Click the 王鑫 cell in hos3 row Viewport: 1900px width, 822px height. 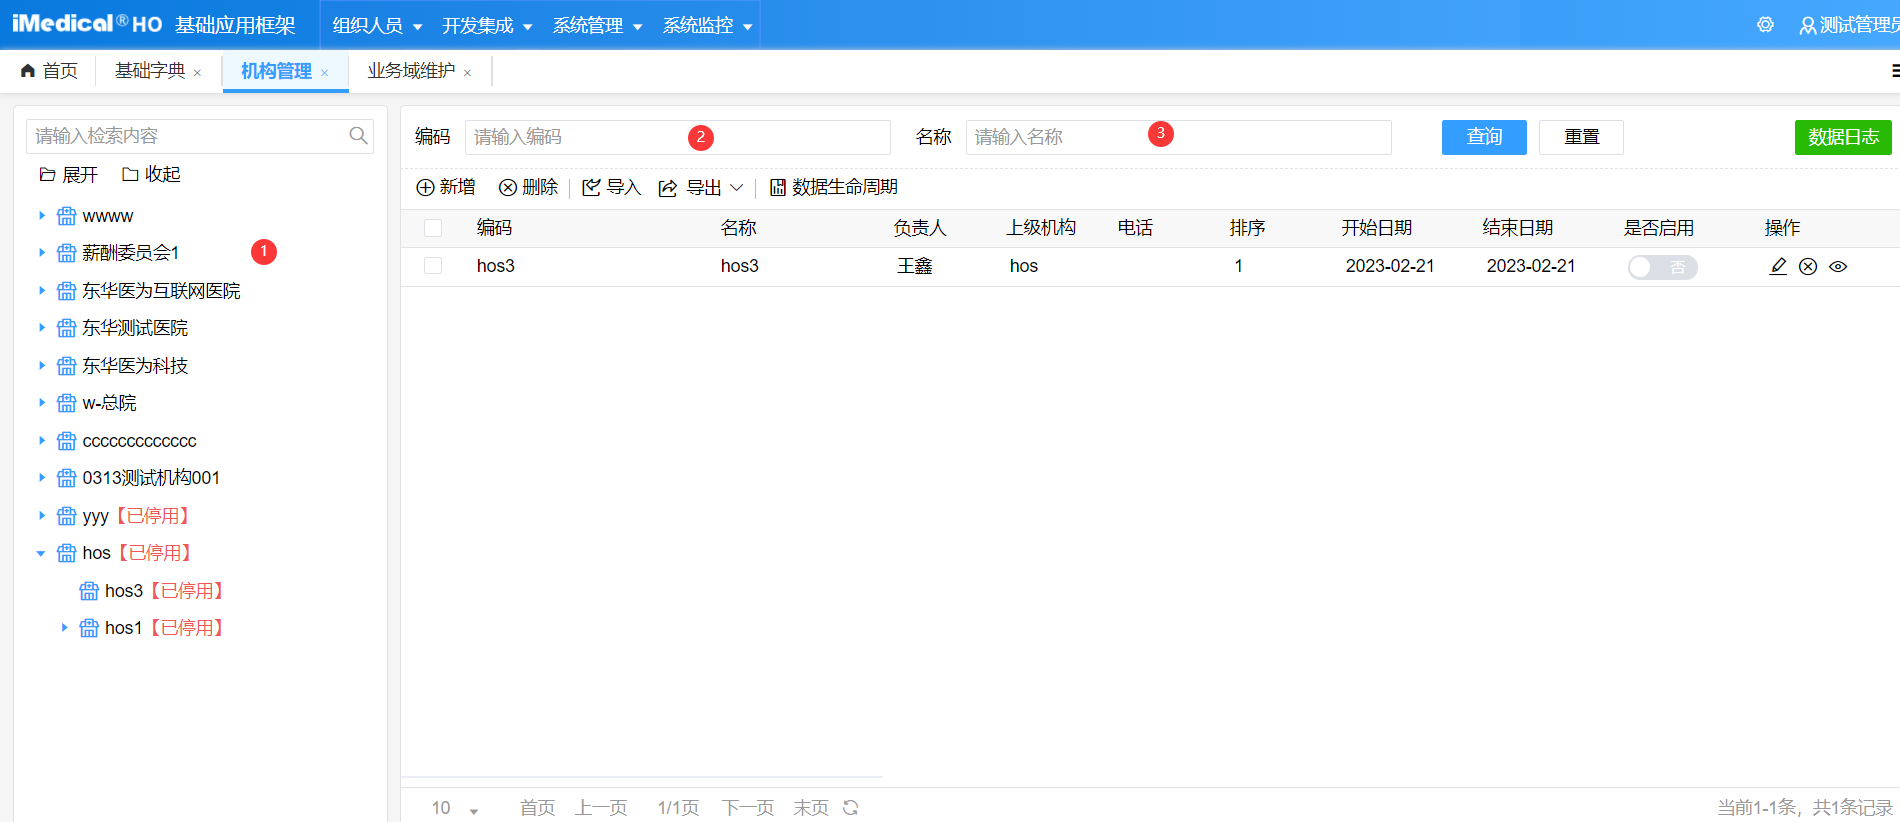click(914, 266)
